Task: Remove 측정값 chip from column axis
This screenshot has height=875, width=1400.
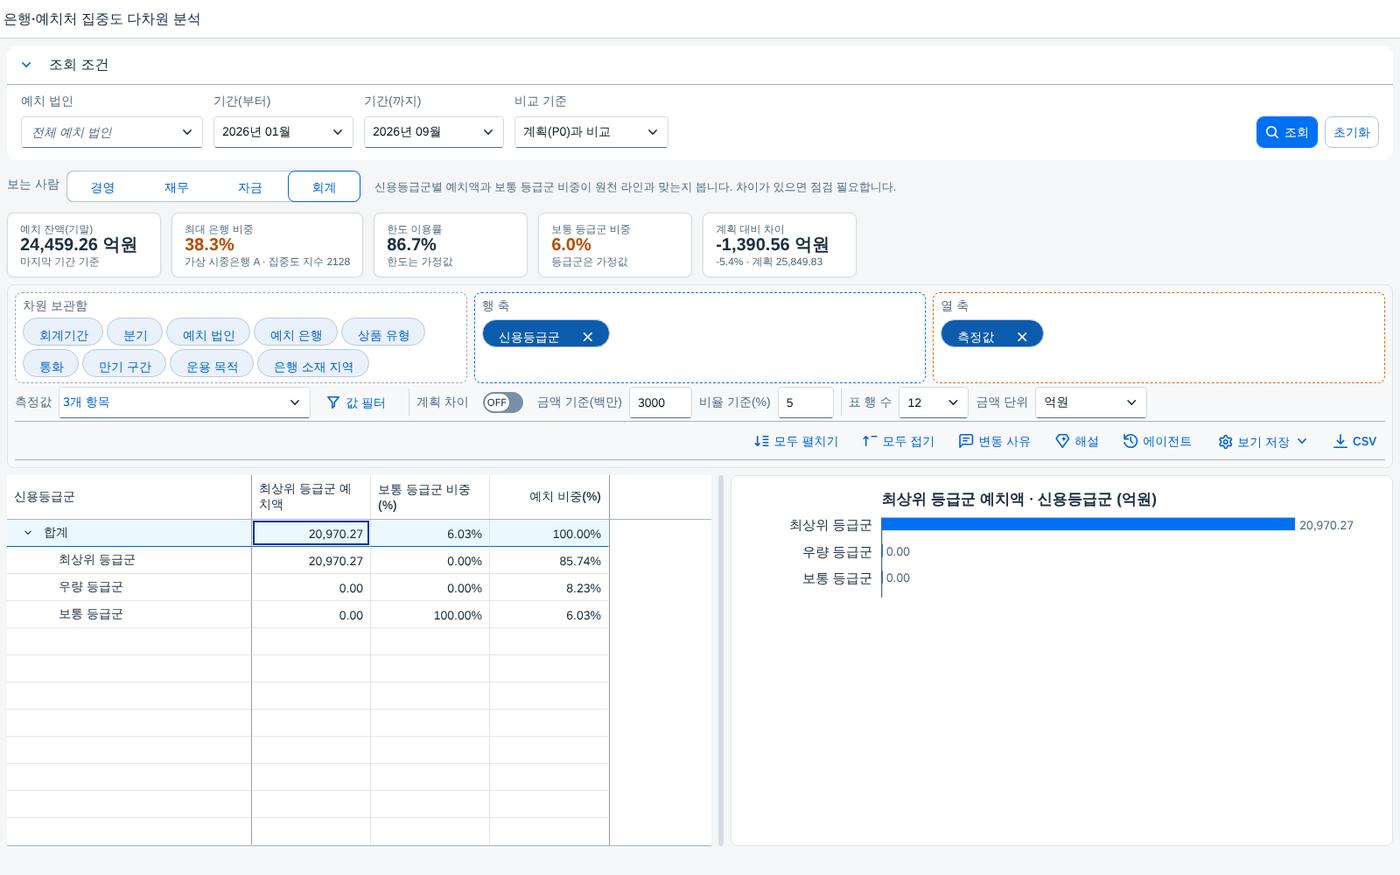Action: 1022,337
